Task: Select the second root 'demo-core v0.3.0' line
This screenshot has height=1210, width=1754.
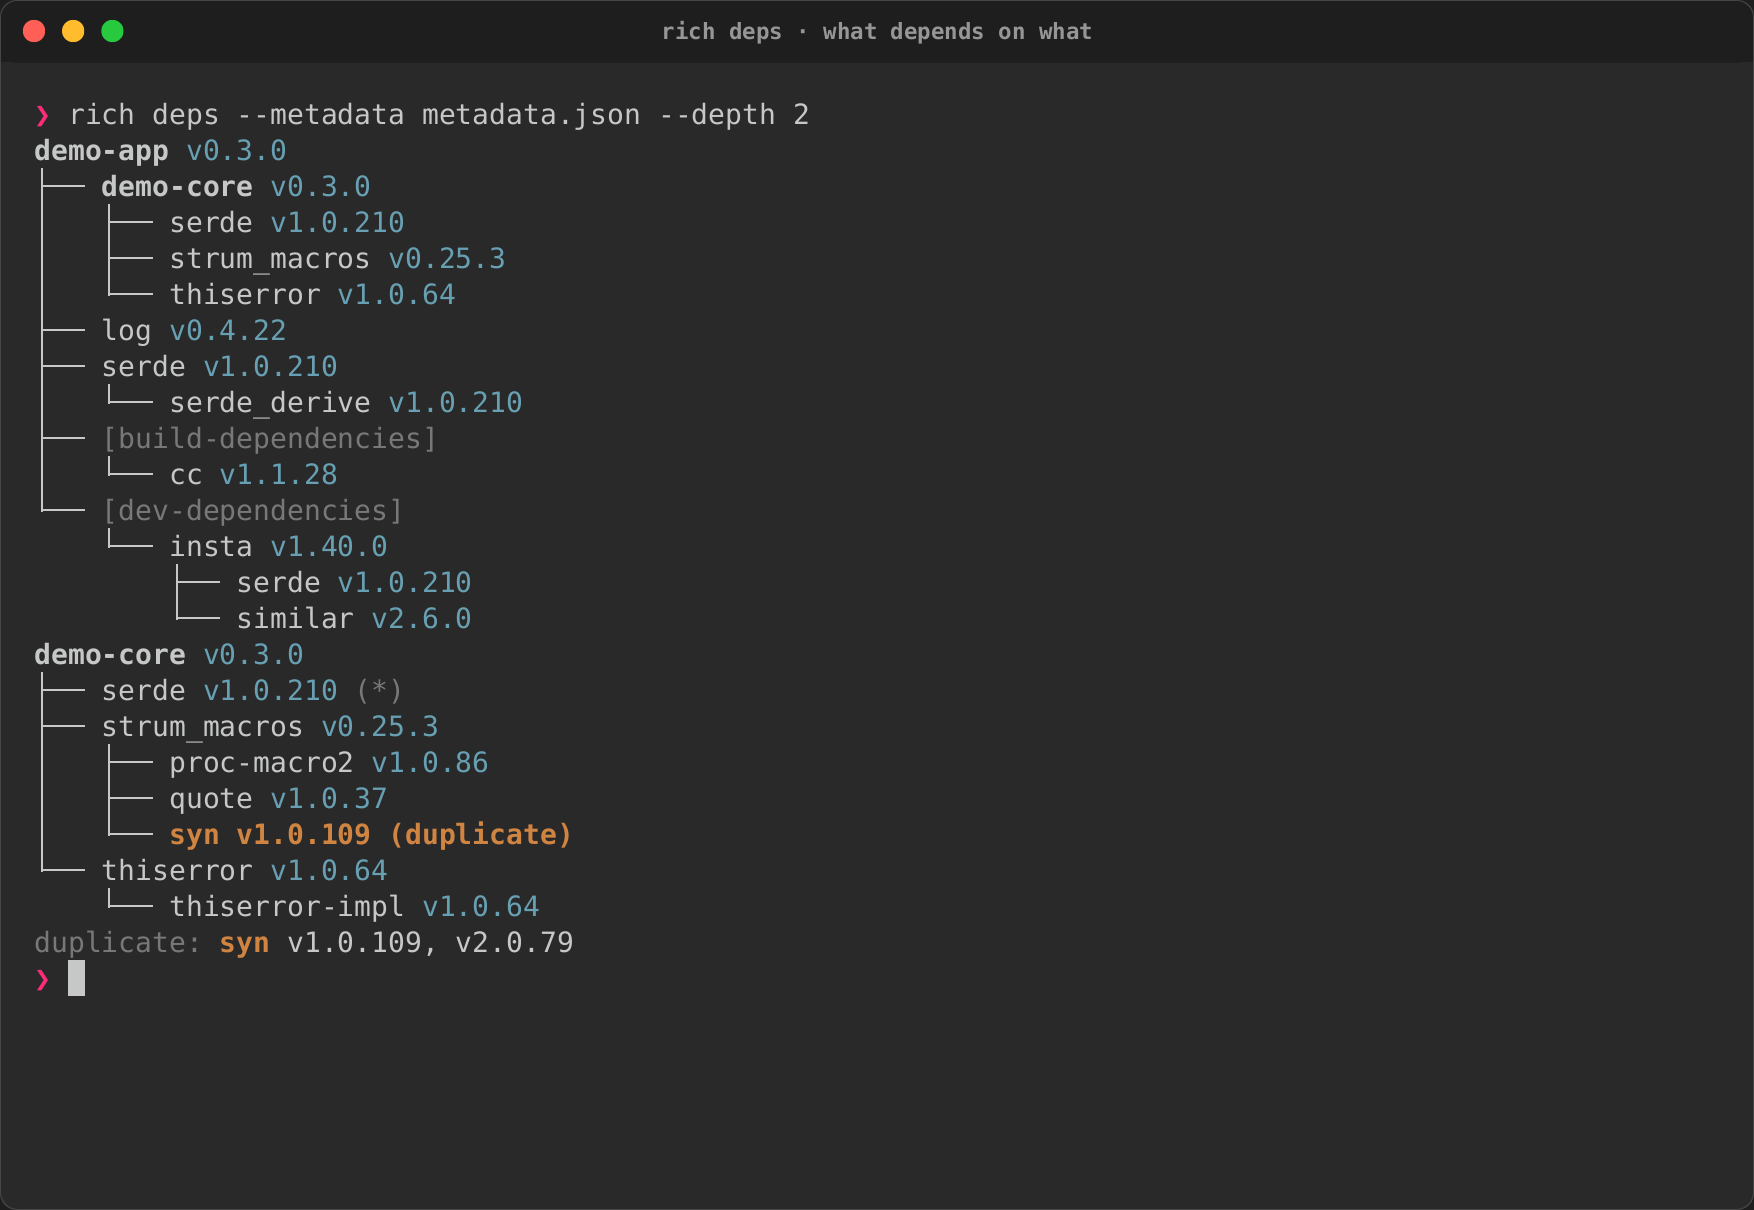Action: 169,655
